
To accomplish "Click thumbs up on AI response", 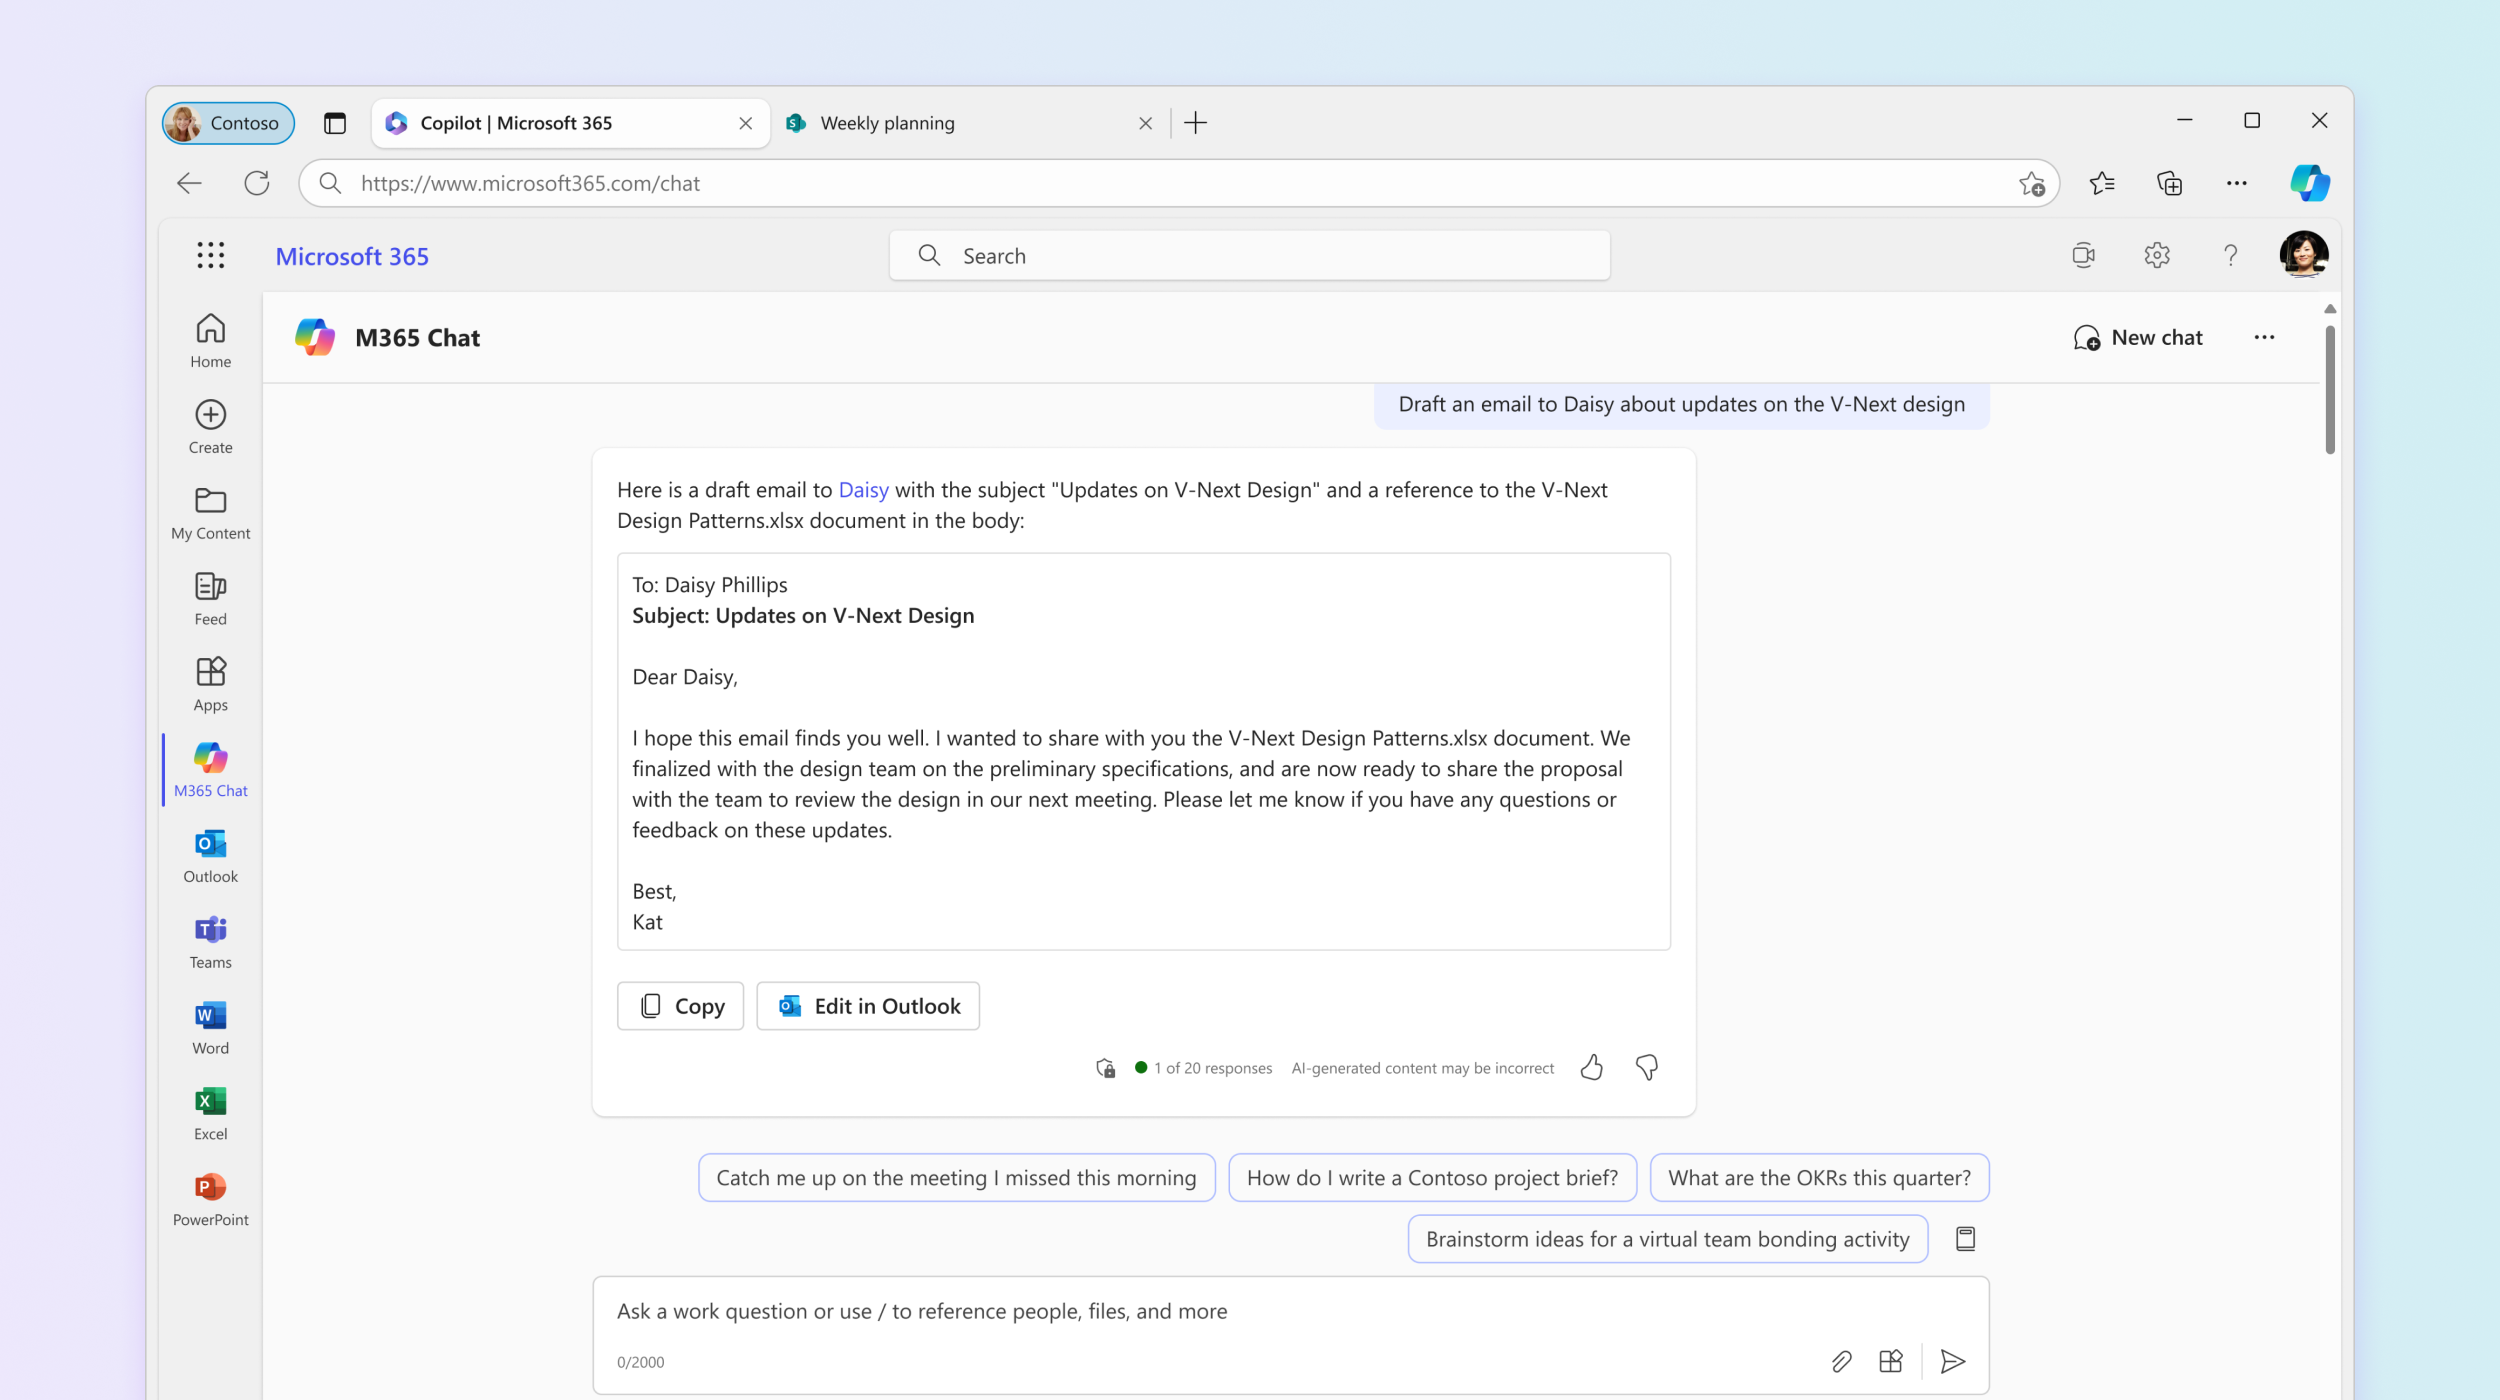I will pyautogui.click(x=1592, y=1065).
